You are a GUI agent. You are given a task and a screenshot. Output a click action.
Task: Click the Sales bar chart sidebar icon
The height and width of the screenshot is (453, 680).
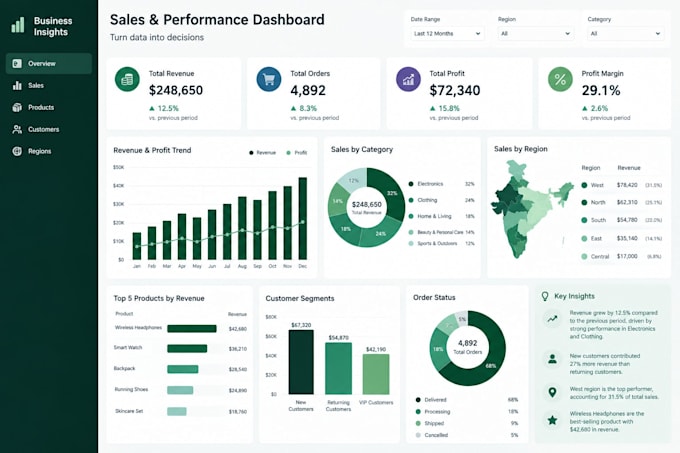(x=17, y=85)
